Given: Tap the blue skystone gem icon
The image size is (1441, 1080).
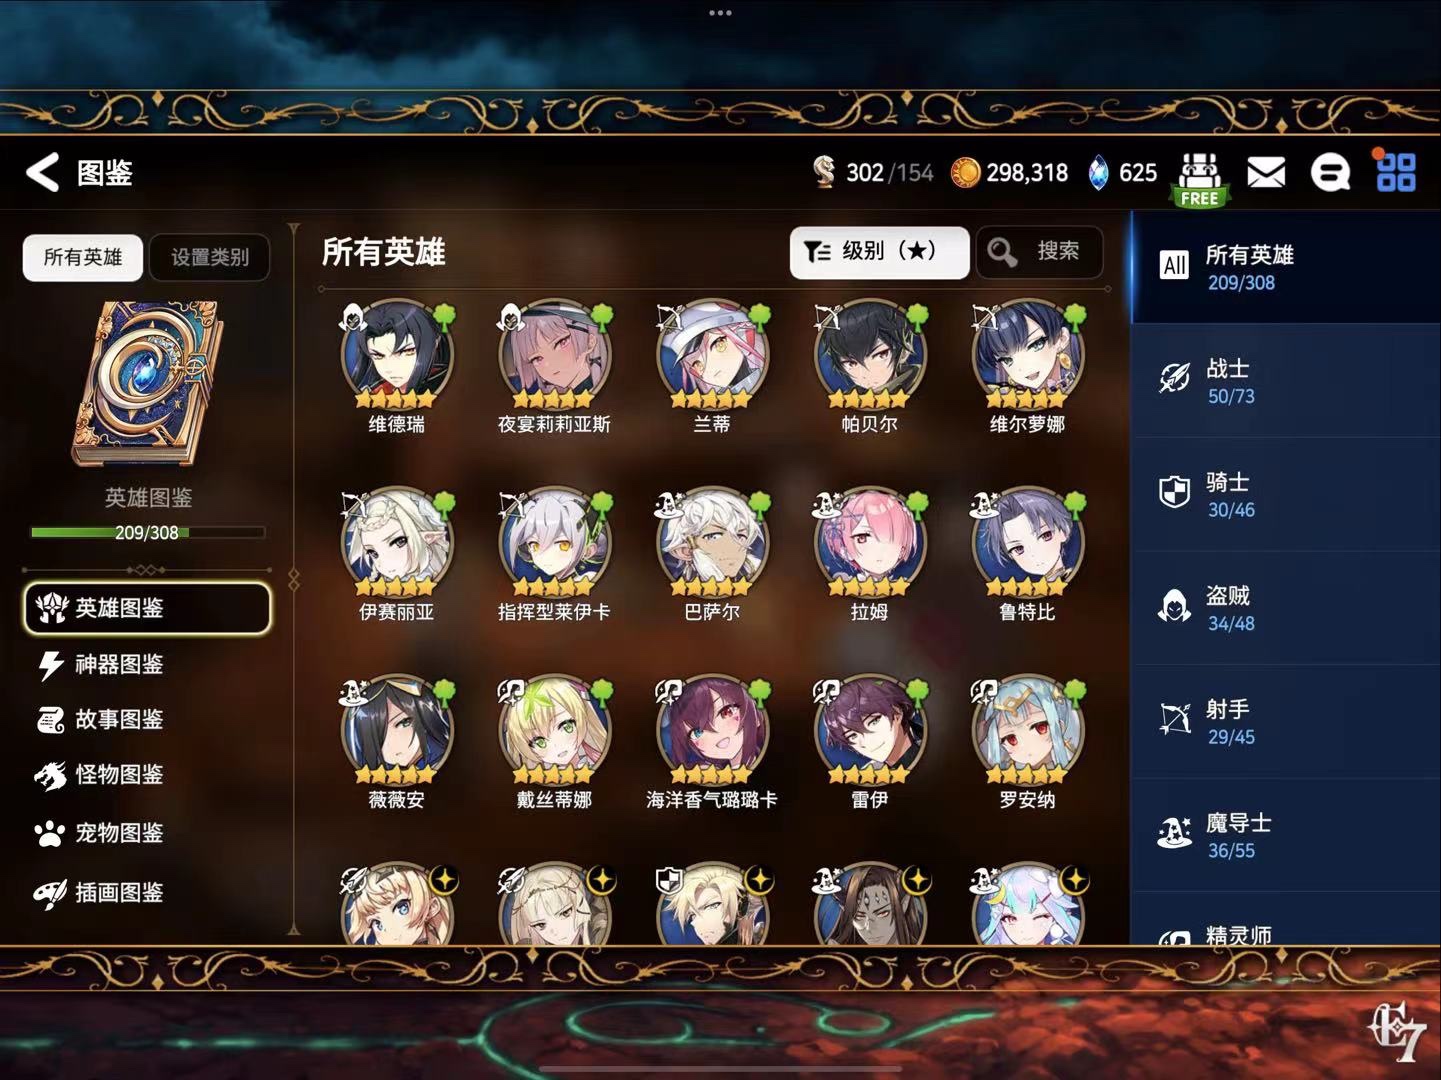Looking at the screenshot, I should tap(1098, 173).
